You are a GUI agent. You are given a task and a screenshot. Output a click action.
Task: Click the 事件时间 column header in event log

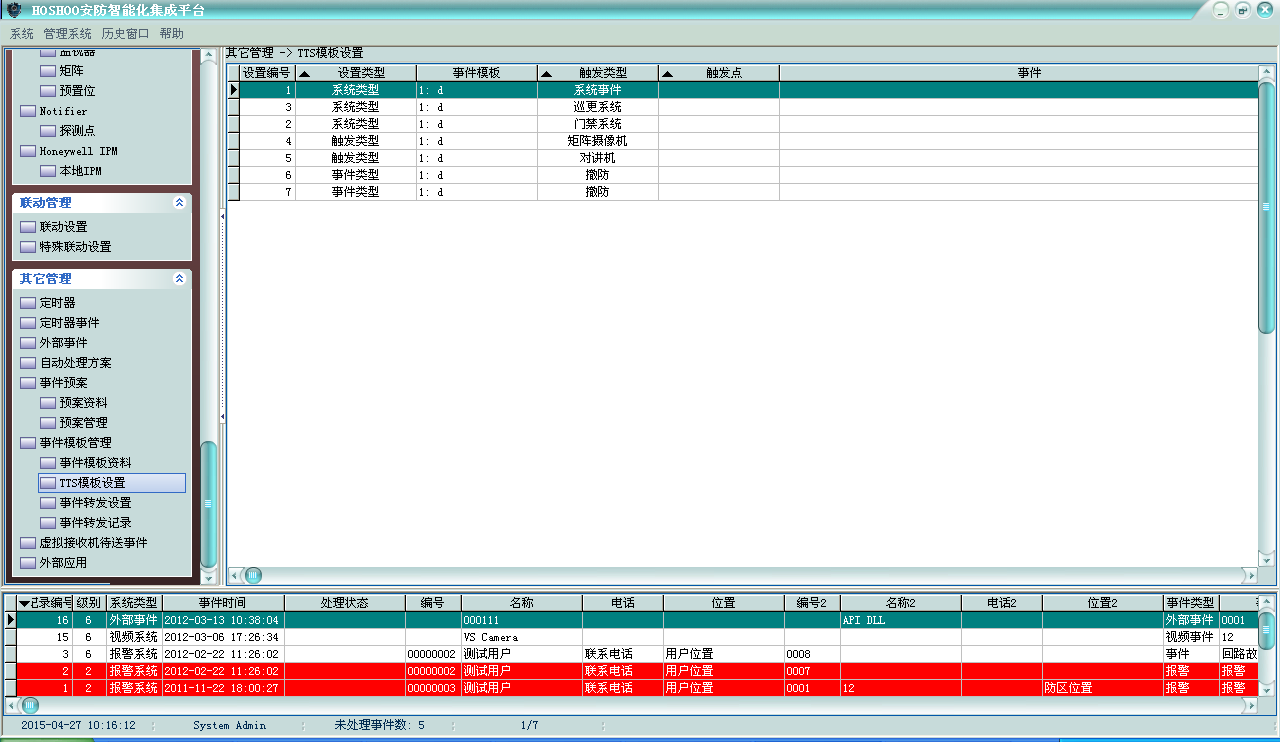click(222, 603)
